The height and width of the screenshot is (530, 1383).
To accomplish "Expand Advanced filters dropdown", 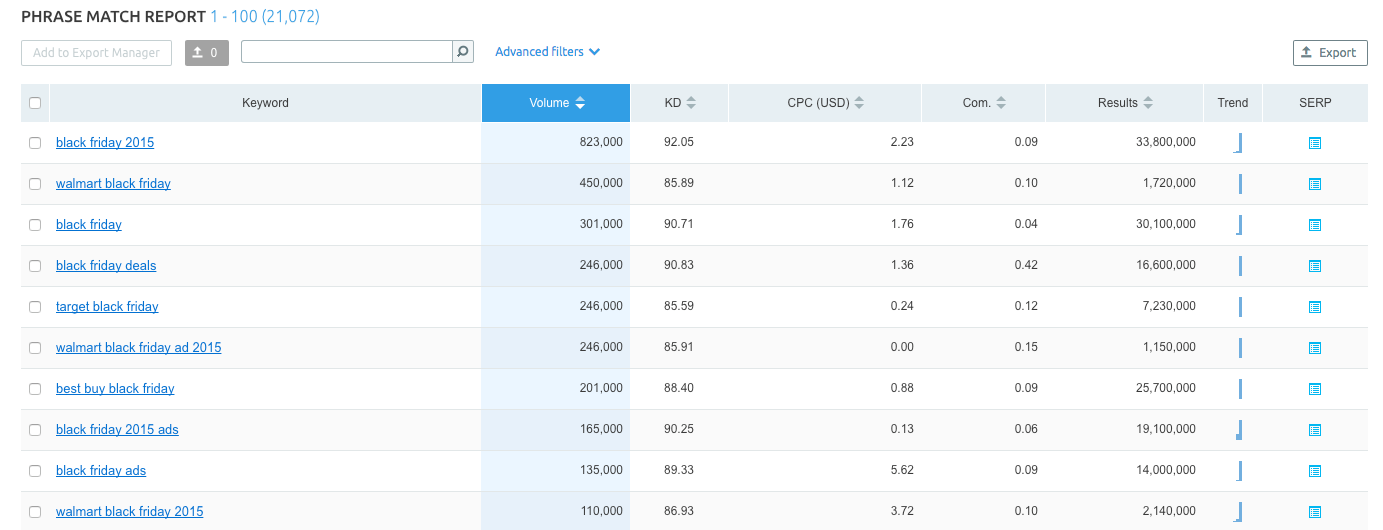I will pyautogui.click(x=547, y=52).
